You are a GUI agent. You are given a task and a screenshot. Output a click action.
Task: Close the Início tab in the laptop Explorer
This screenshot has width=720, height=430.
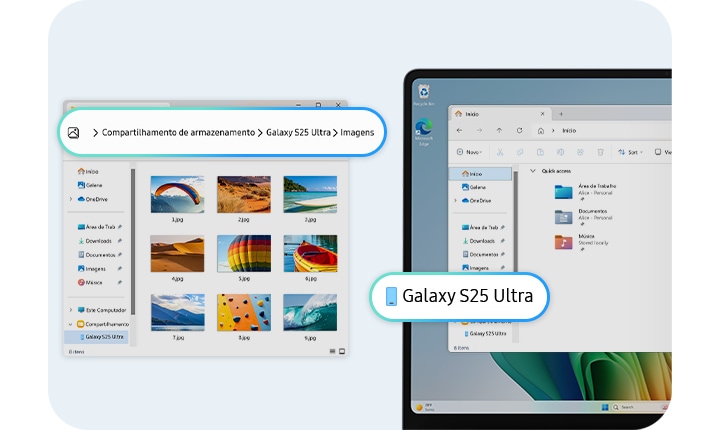542,113
